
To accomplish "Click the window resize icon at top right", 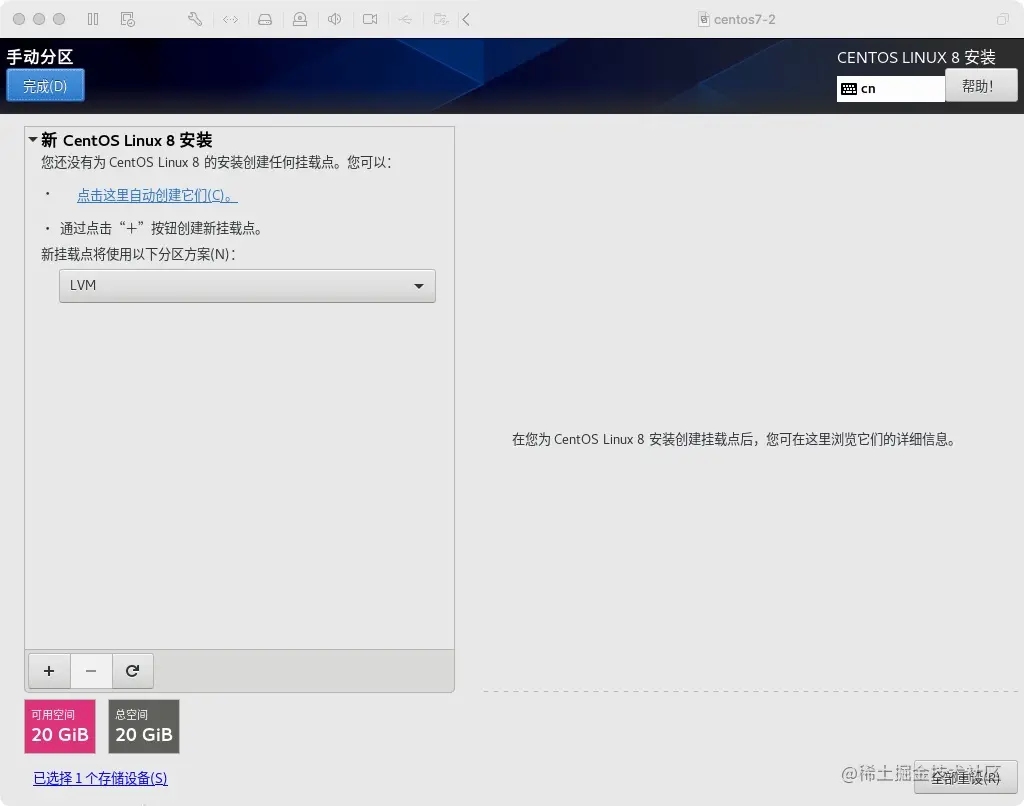I will 1002,20.
